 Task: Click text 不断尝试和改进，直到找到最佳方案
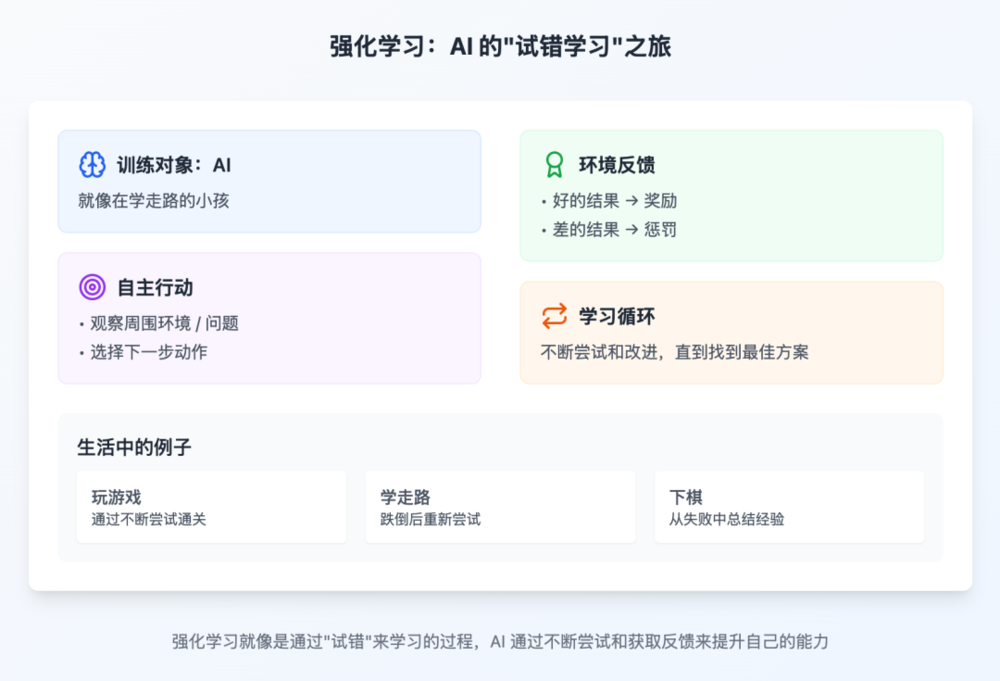[675, 352]
